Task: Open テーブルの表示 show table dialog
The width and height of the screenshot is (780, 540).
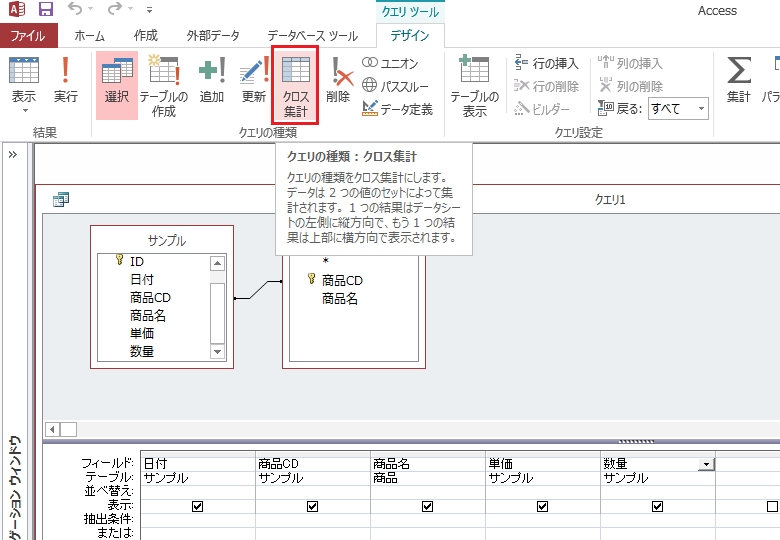Action: (474, 85)
